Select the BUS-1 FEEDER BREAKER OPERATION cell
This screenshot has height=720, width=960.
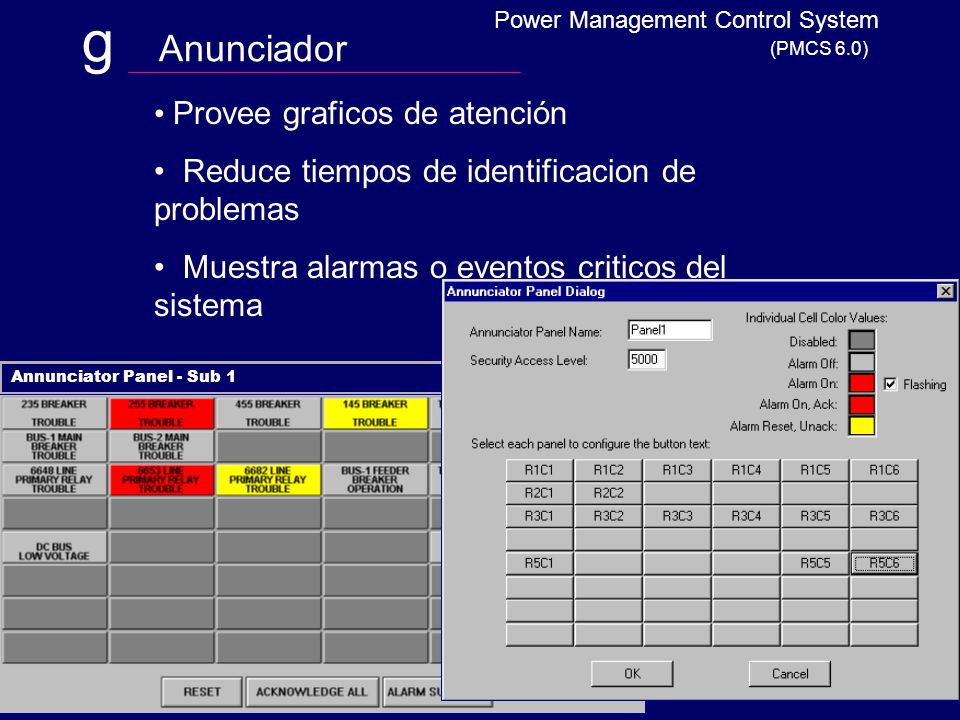click(375, 479)
